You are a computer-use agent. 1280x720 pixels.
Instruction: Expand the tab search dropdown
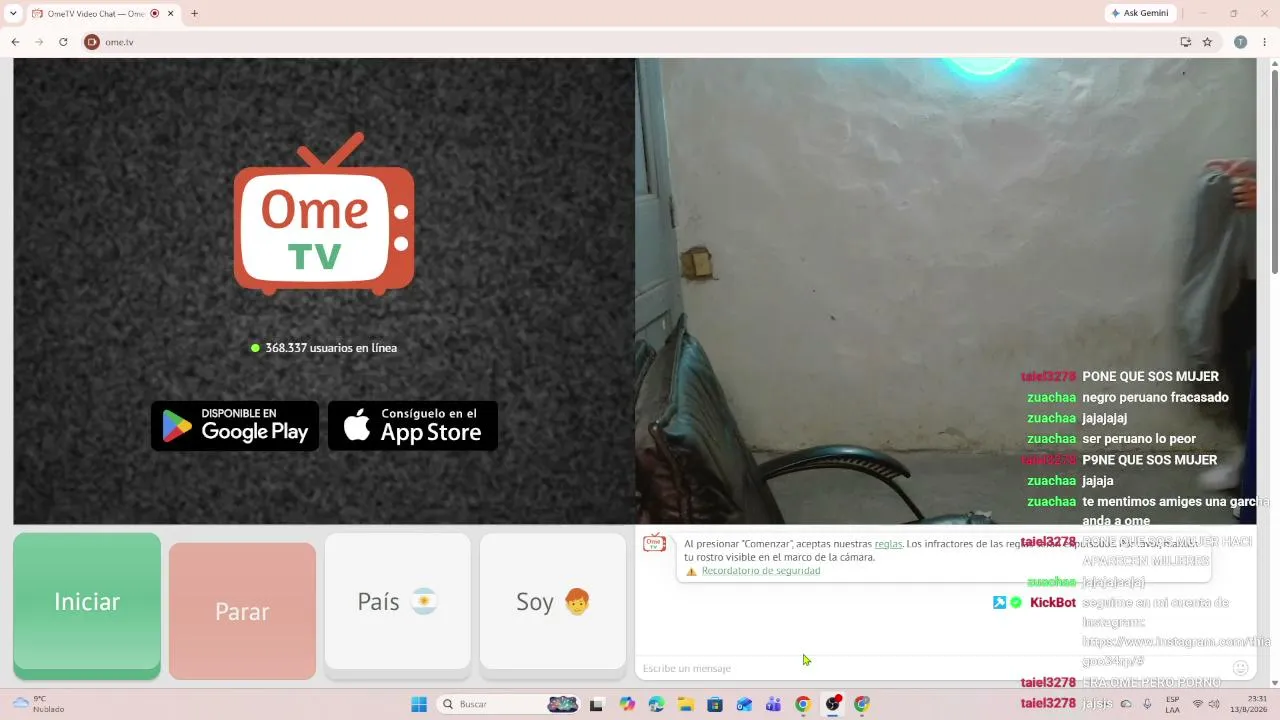13,14
